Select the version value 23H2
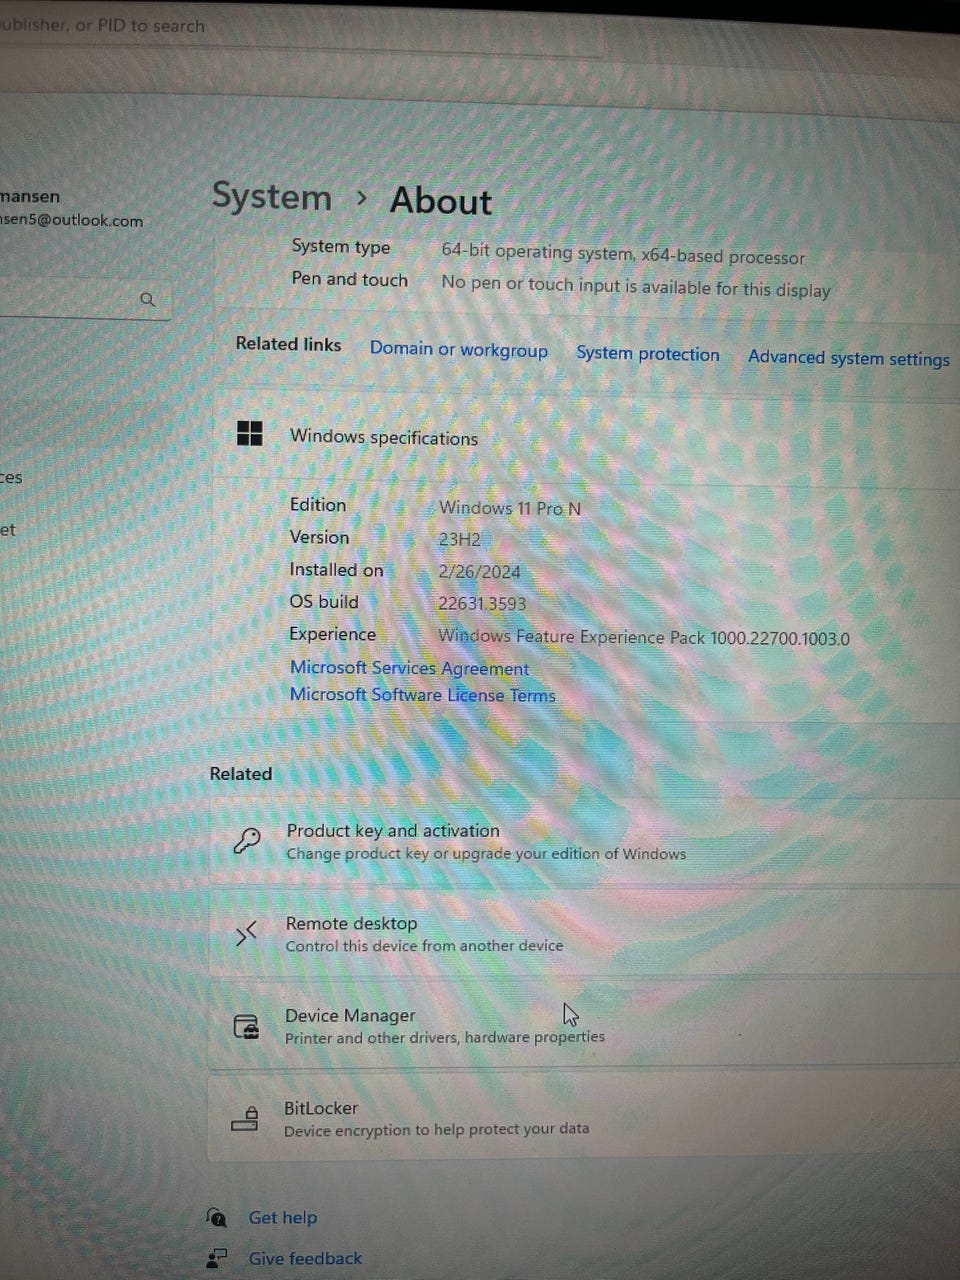The width and height of the screenshot is (960, 1280). (459, 540)
